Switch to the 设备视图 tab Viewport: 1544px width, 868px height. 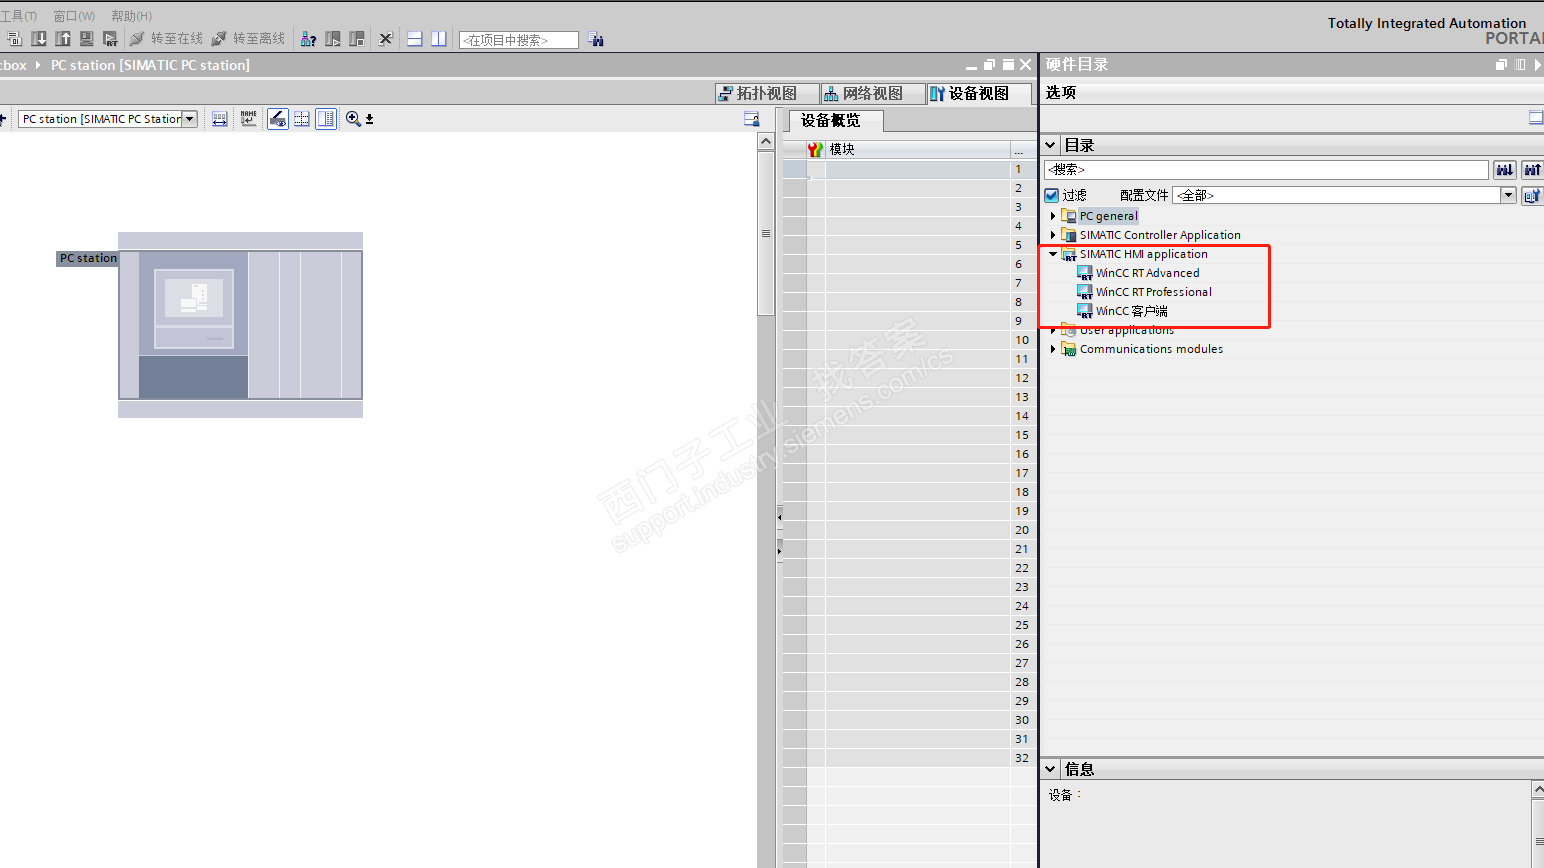pos(979,93)
